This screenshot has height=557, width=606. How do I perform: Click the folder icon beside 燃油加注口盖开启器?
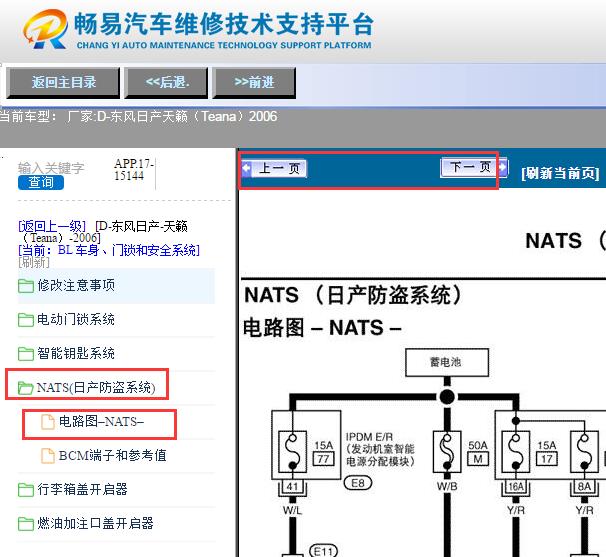click(26, 524)
